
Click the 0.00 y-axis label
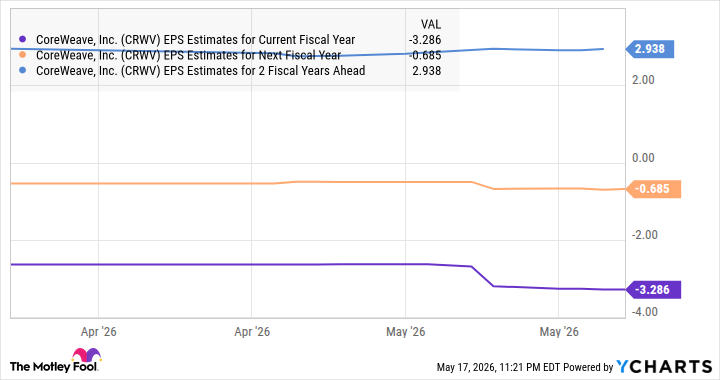tap(643, 158)
